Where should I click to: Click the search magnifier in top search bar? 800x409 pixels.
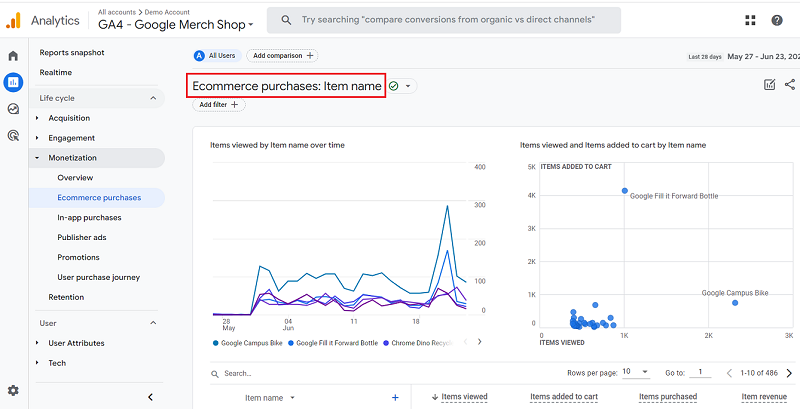click(x=287, y=20)
